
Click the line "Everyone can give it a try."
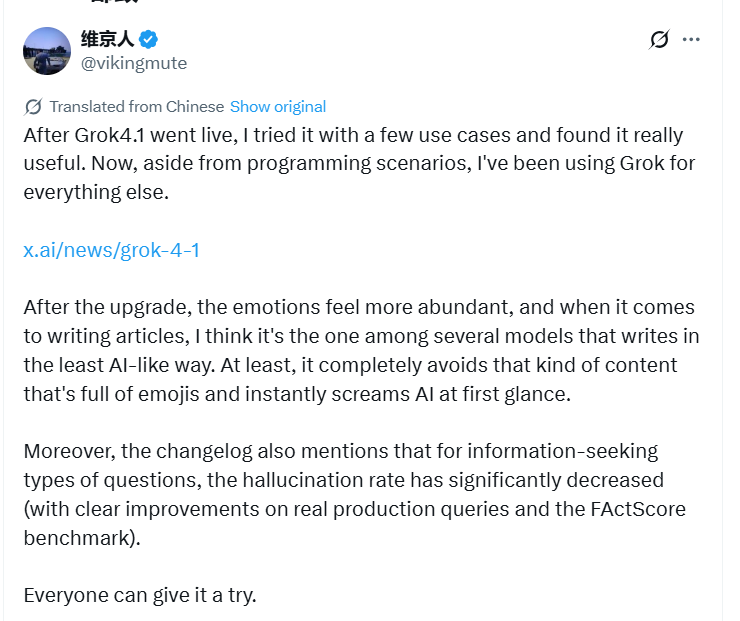pos(140,595)
